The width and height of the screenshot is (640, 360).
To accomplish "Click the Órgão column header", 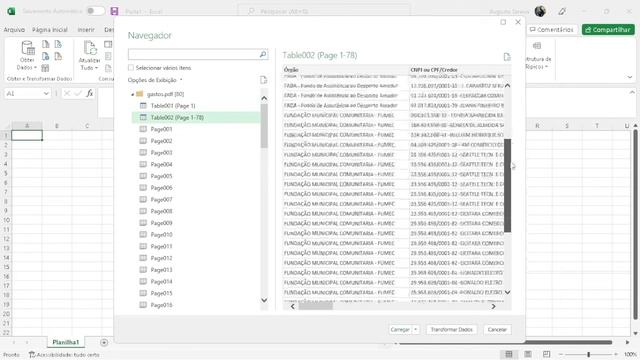I will click(346, 70).
